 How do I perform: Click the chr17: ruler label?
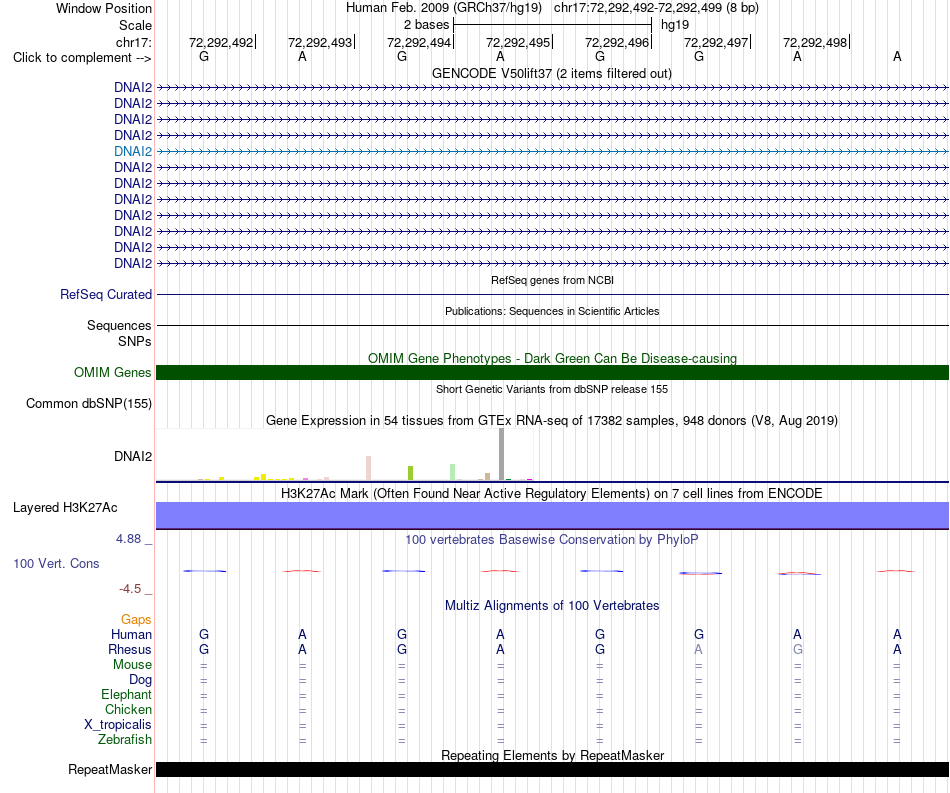pyautogui.click(x=134, y=42)
